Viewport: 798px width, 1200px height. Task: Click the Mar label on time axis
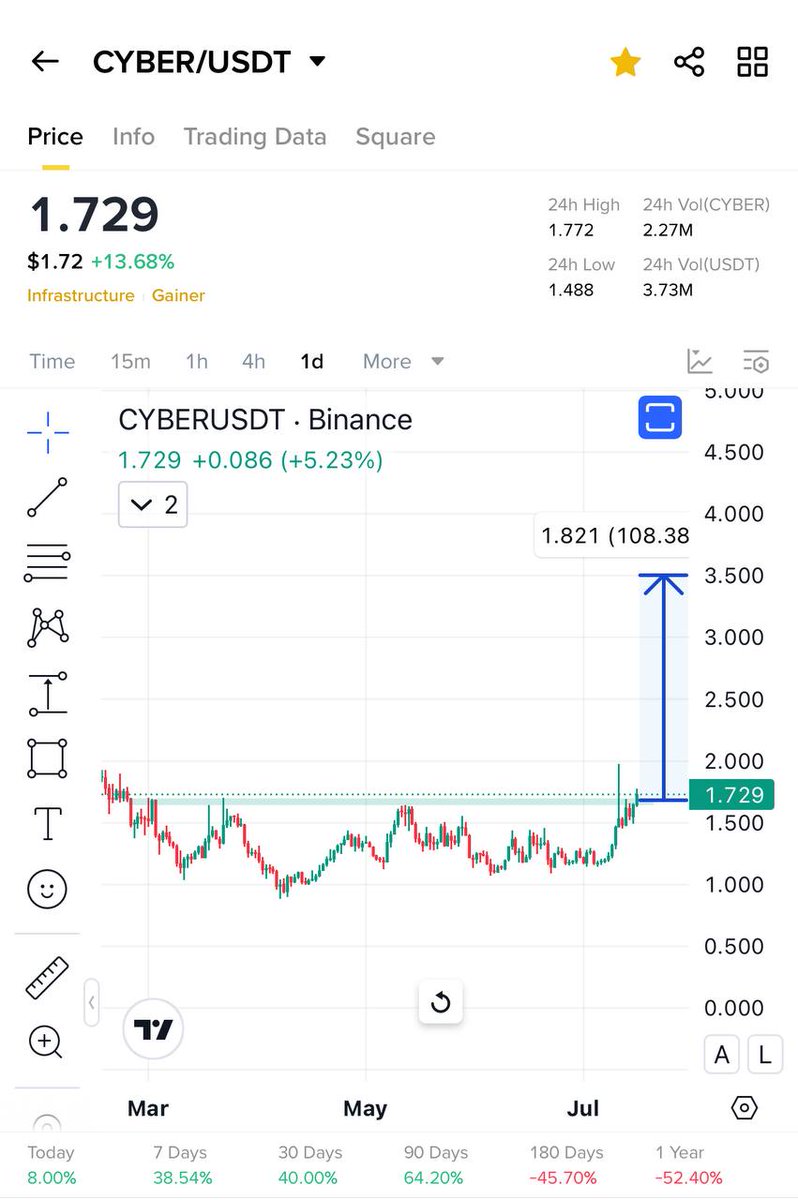pos(148,1108)
